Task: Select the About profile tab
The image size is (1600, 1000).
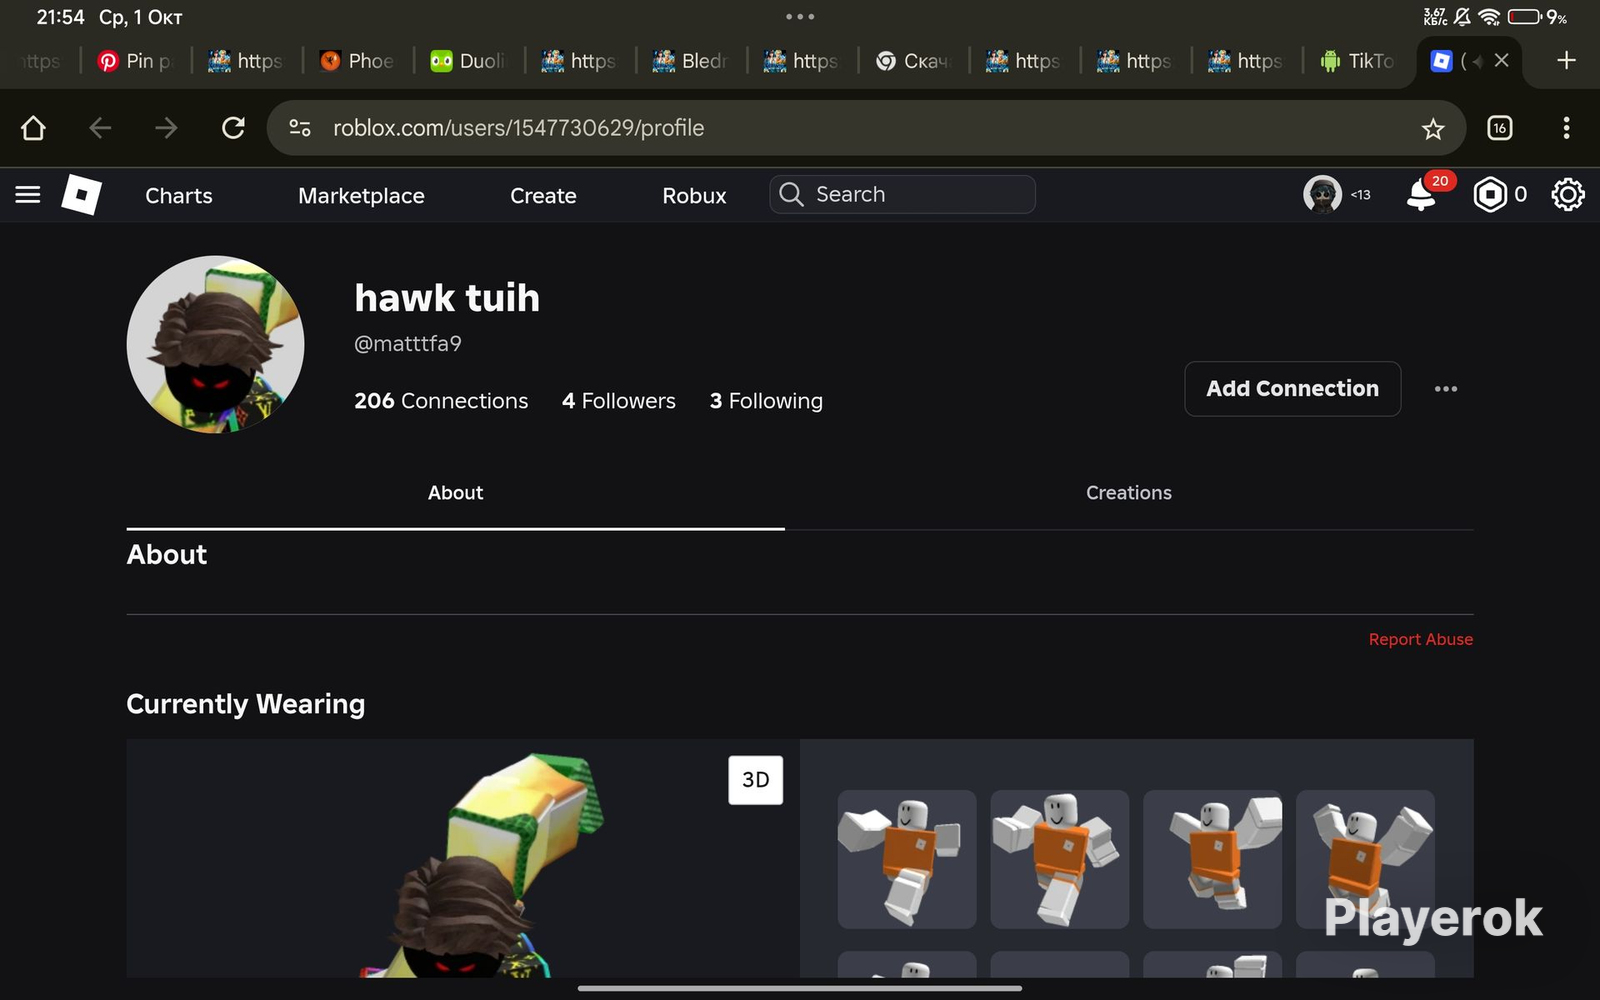Action: [455, 493]
